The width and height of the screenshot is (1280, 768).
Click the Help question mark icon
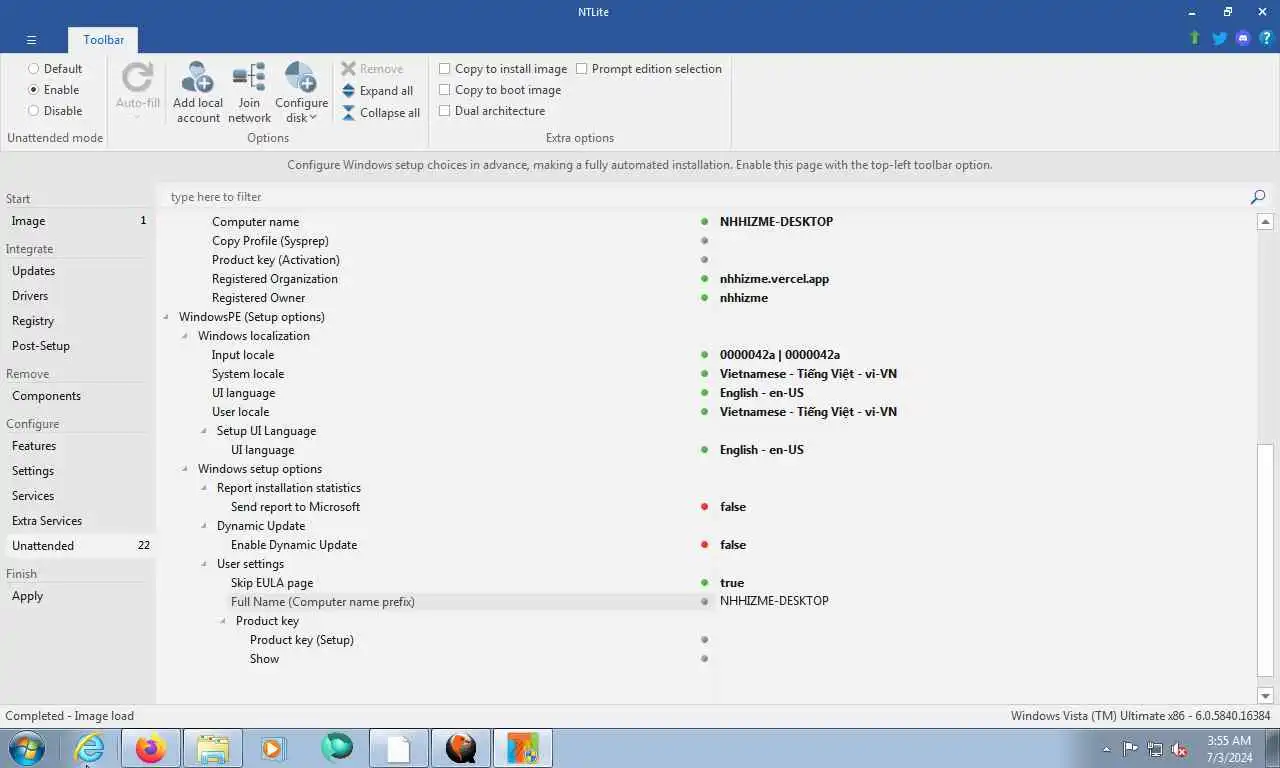(1266, 38)
